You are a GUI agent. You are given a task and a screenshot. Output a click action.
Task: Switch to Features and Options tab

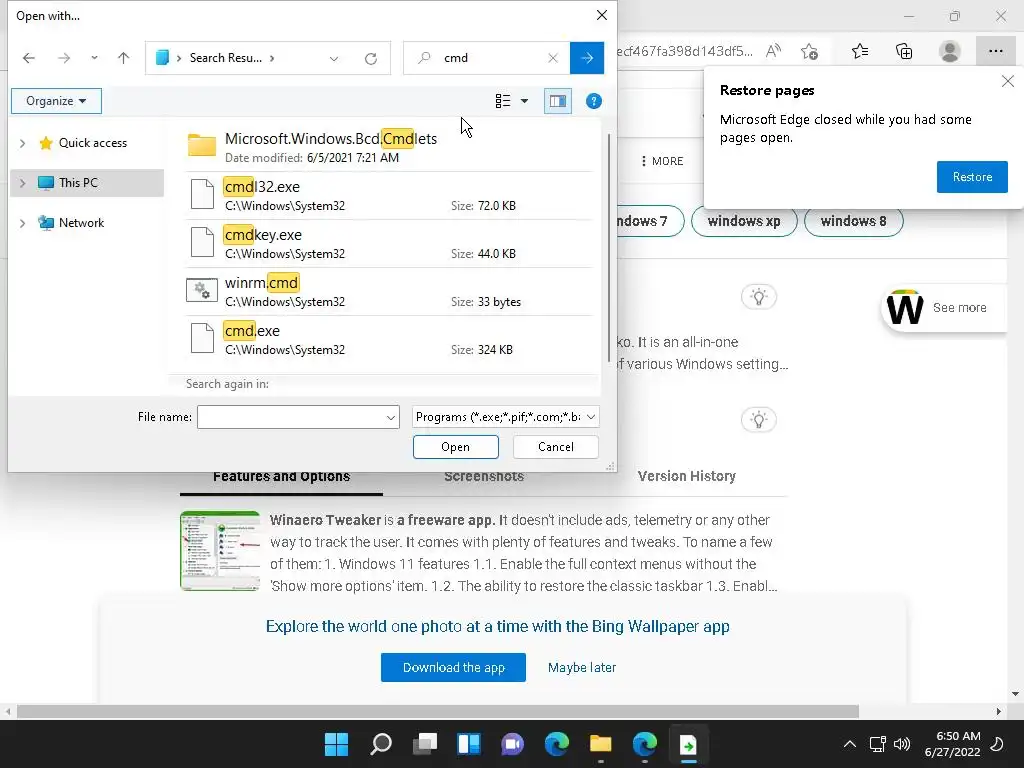281,477
